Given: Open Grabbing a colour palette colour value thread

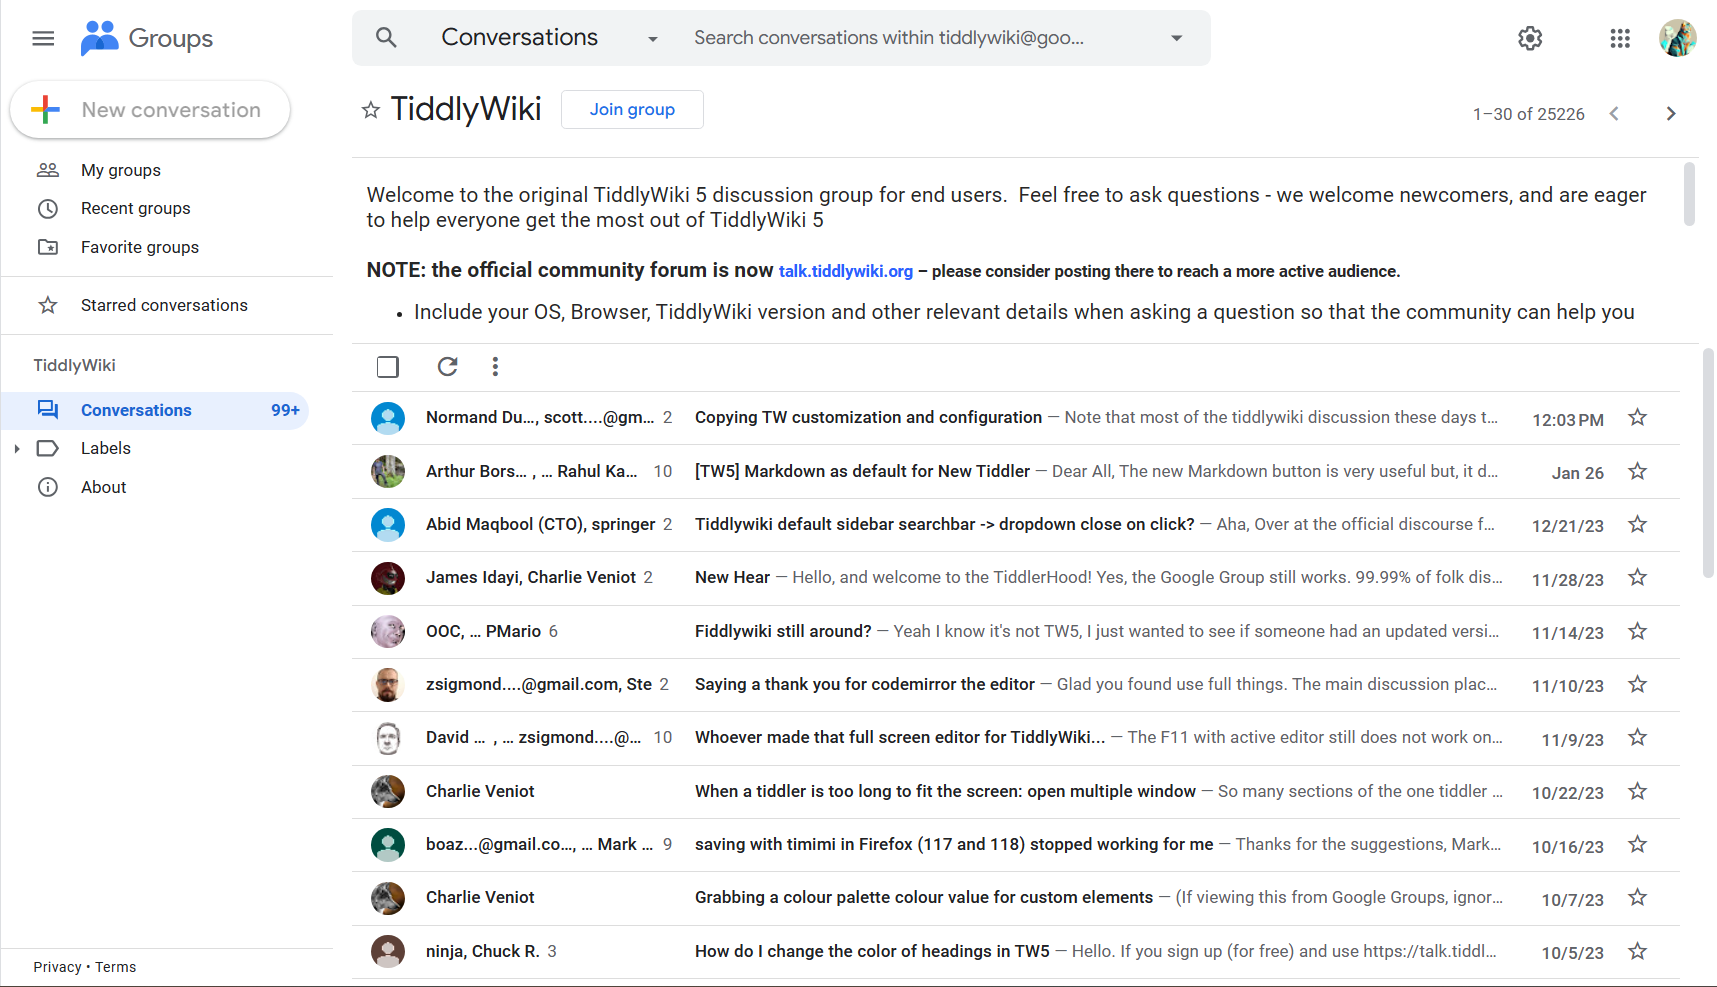Looking at the screenshot, I should point(924,897).
